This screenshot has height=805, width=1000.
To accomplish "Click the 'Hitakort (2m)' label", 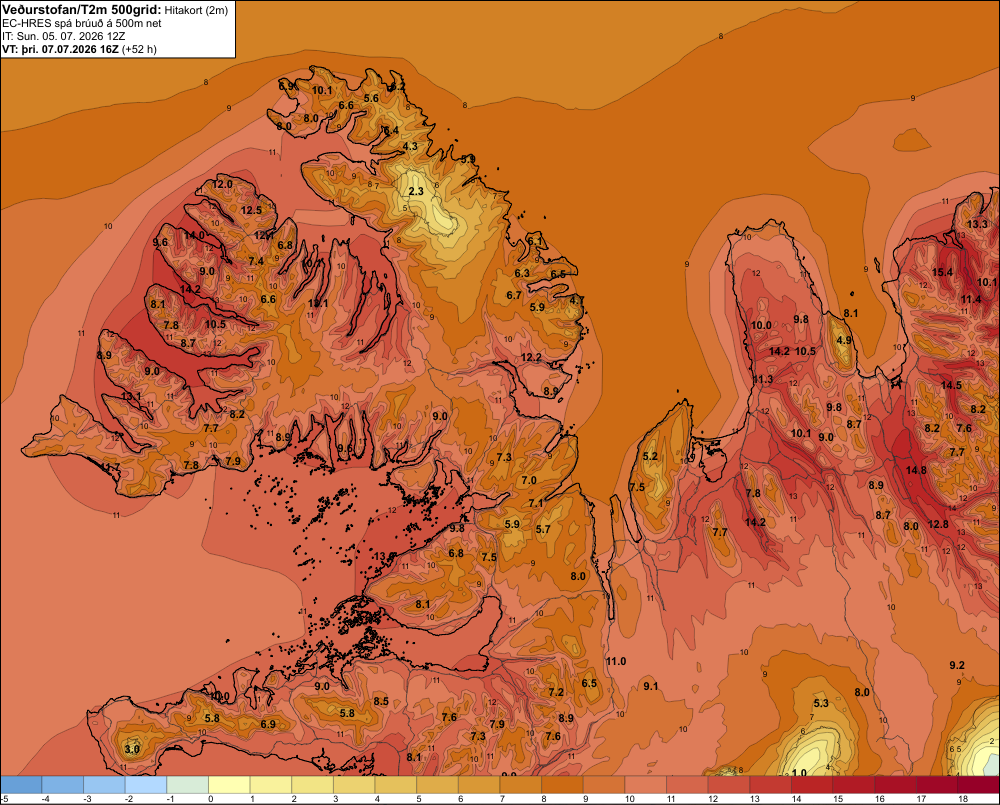I will coord(196,10).
